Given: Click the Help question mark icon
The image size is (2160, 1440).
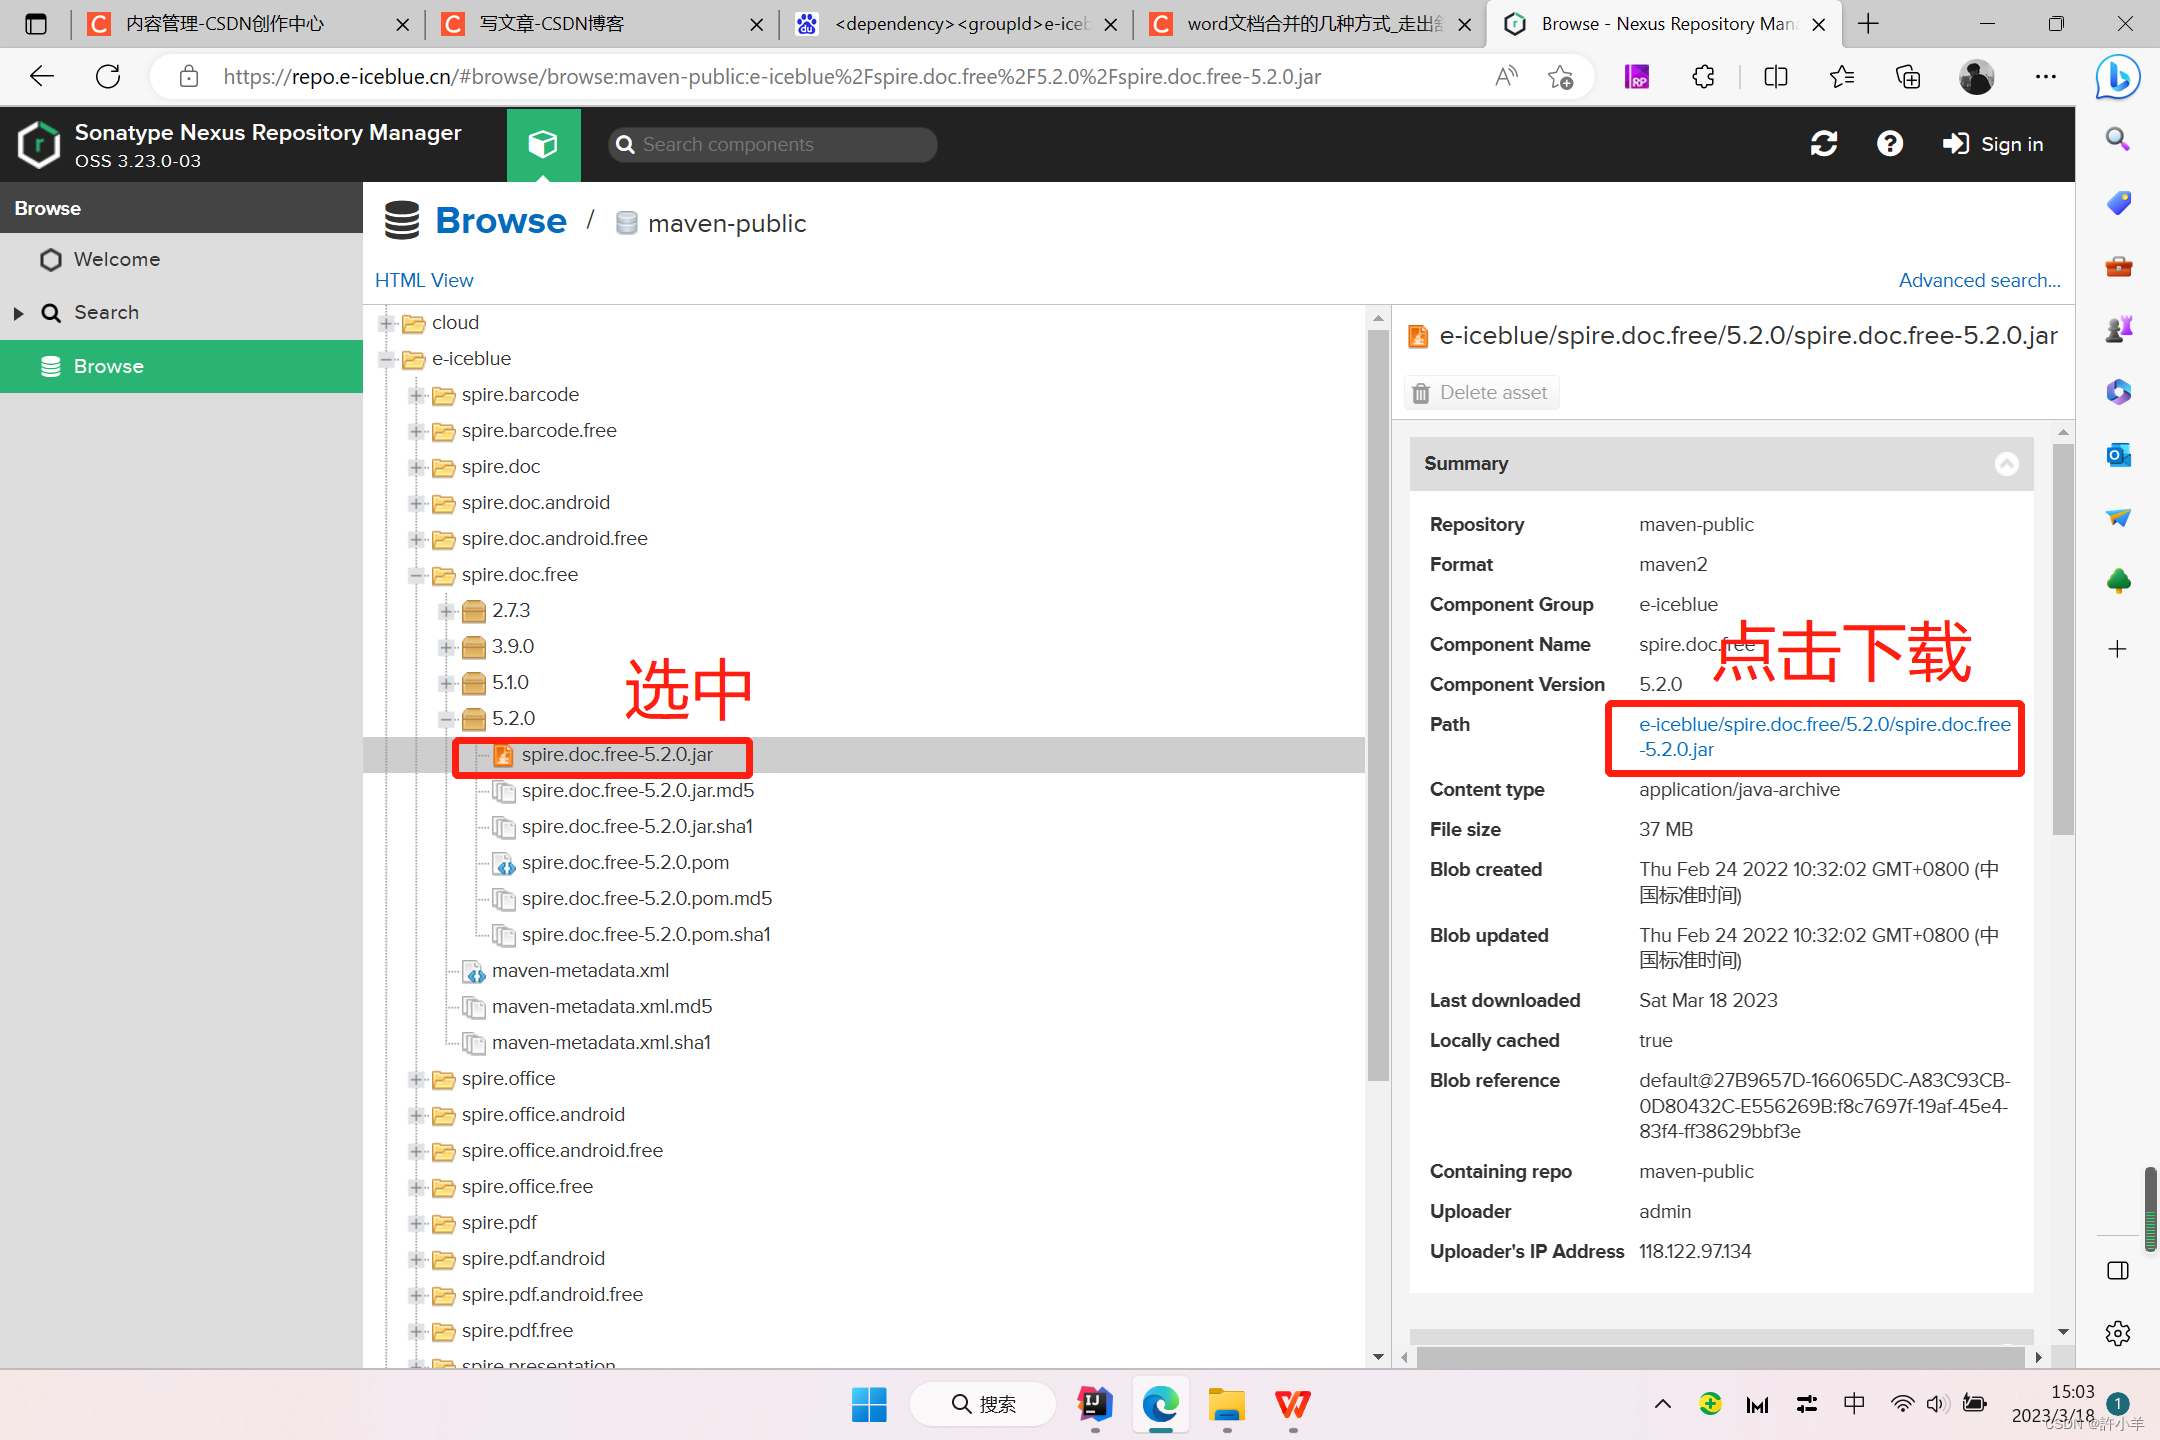Looking at the screenshot, I should pos(1890,145).
